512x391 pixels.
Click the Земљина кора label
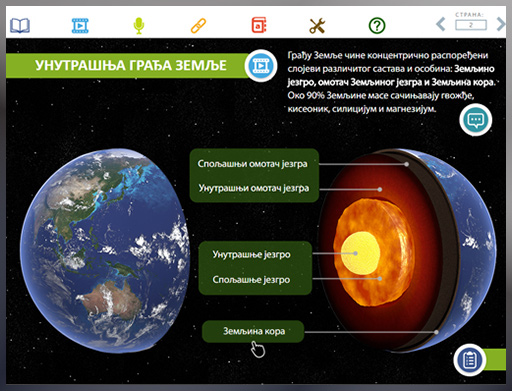[253, 331]
